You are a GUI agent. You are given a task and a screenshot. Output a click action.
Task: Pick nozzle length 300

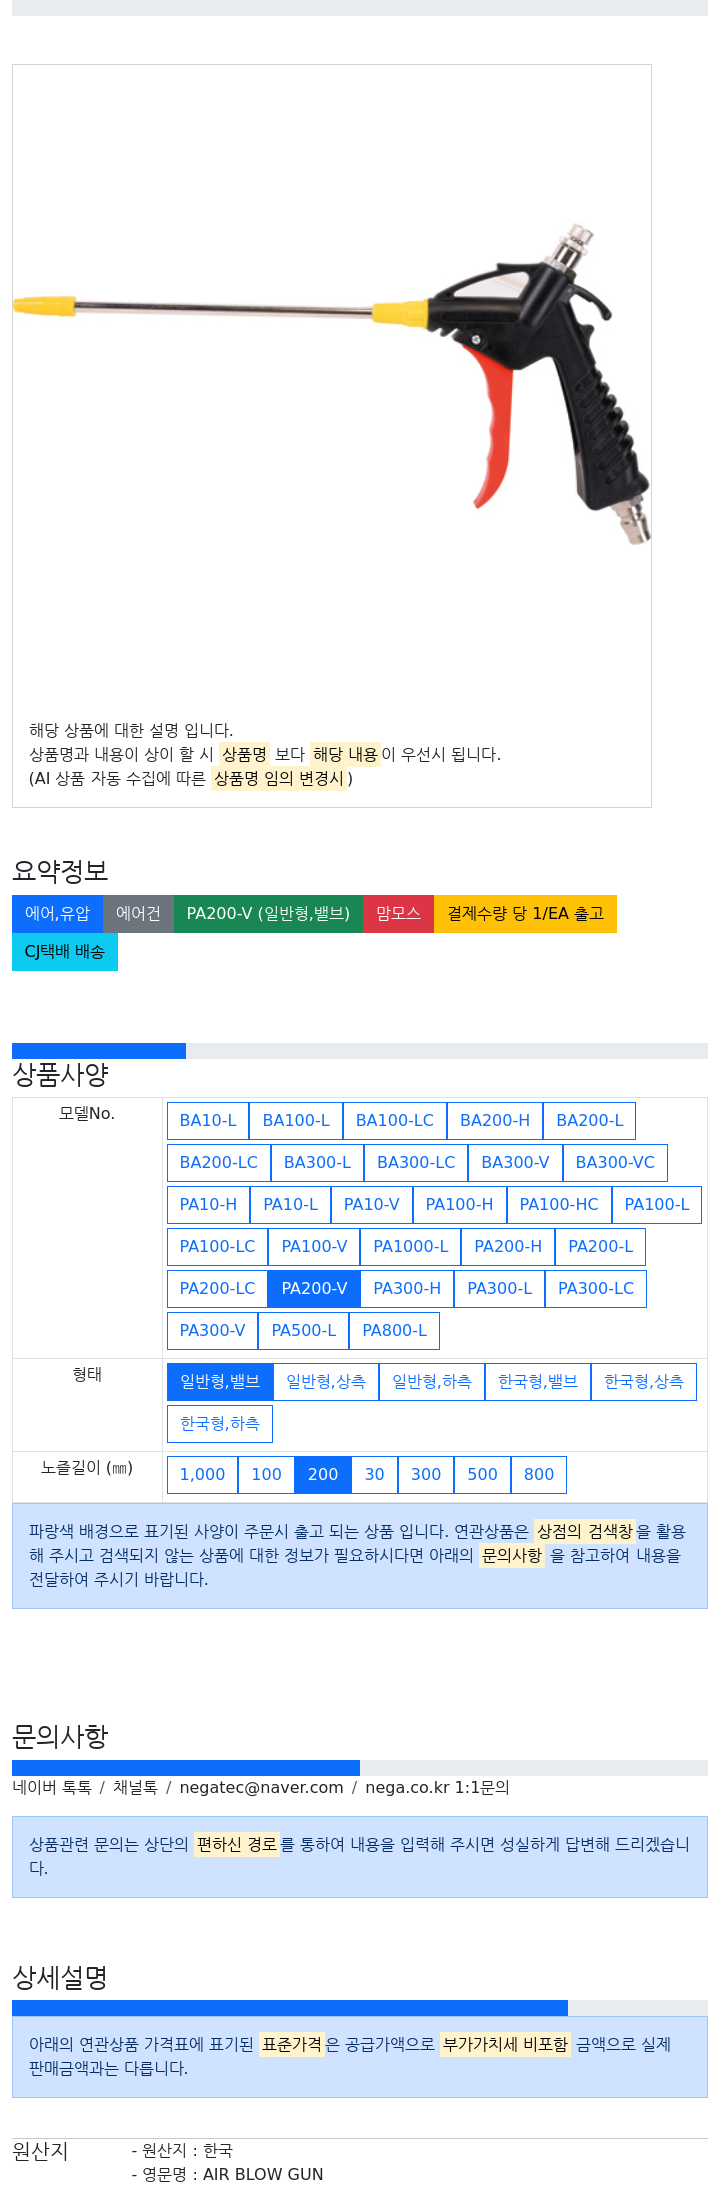point(426,1474)
